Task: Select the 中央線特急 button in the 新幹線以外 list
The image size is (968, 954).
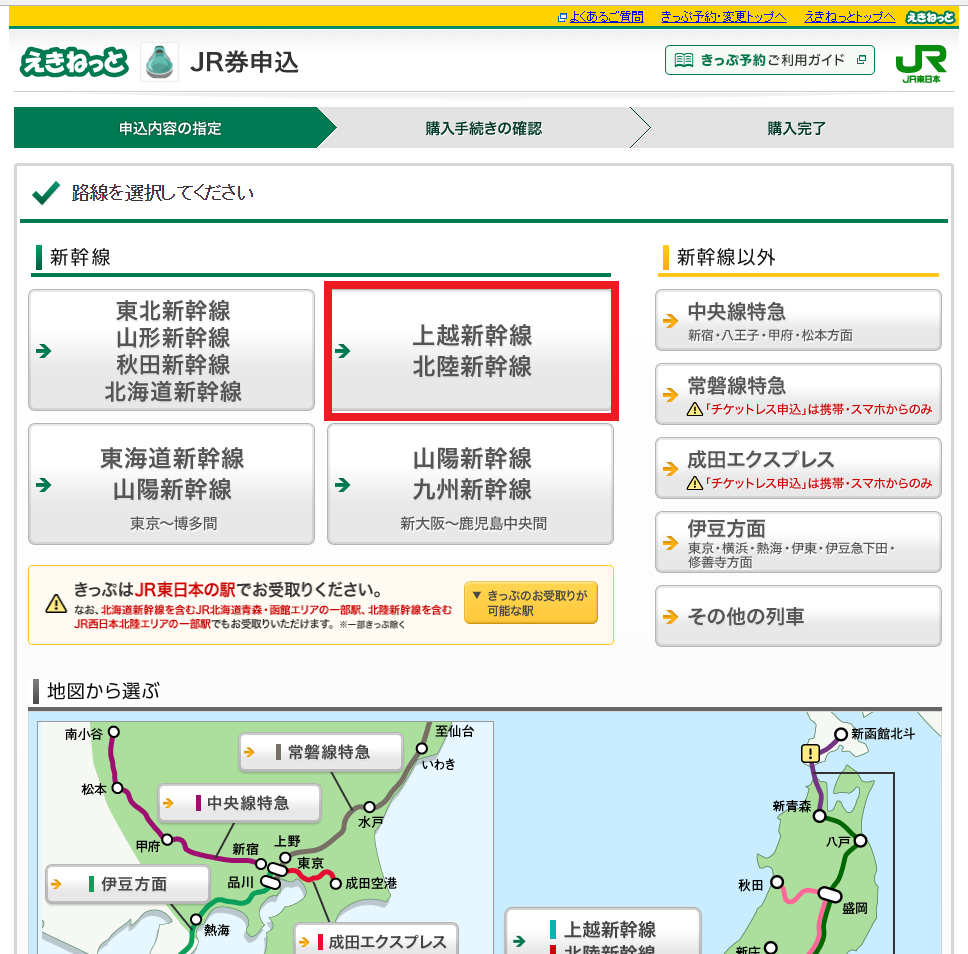Action: 798,320
